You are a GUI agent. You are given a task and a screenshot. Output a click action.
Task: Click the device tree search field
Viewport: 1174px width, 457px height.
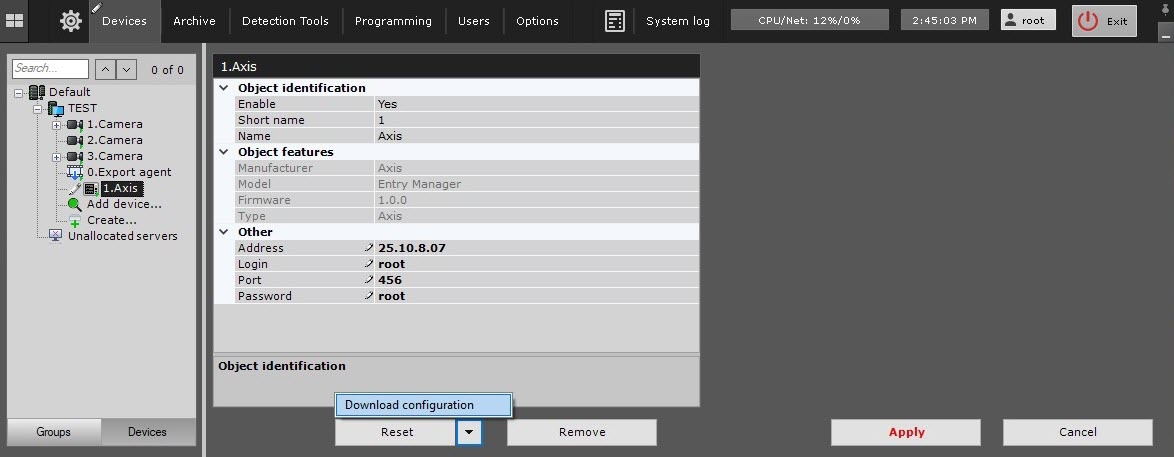pyautogui.click(x=50, y=69)
